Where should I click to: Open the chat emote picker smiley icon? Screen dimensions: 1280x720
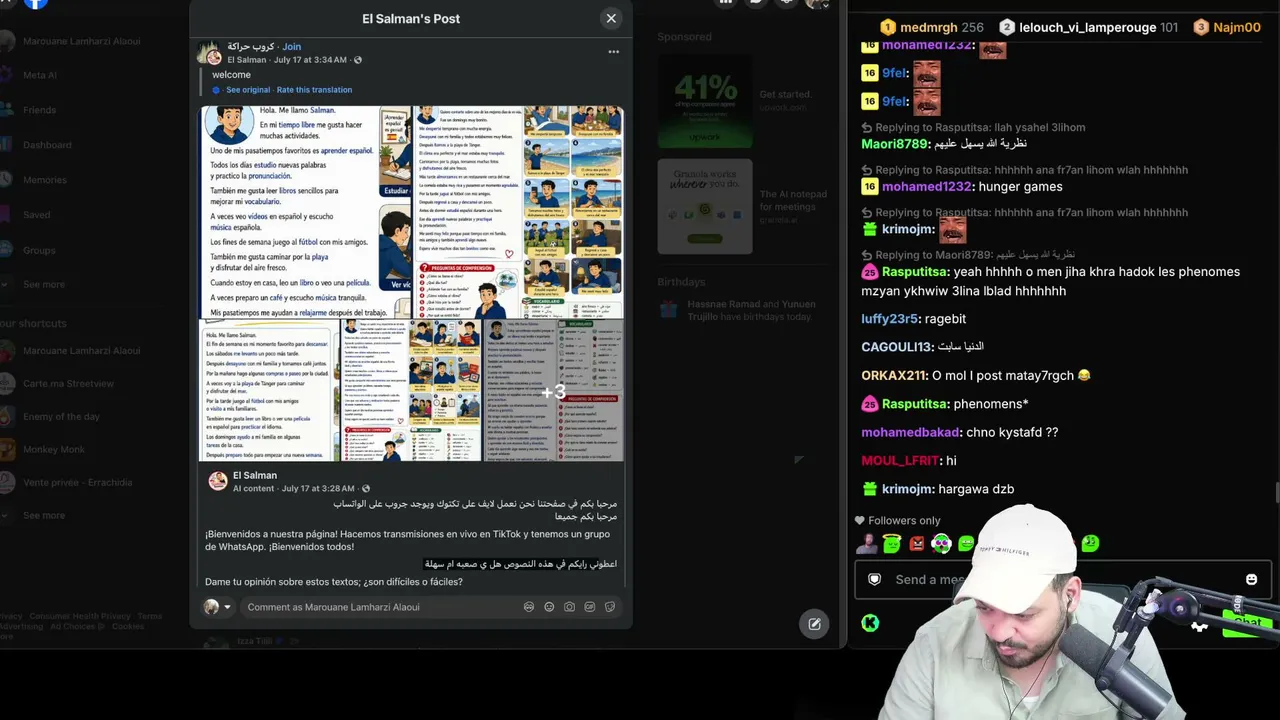click(x=1251, y=580)
